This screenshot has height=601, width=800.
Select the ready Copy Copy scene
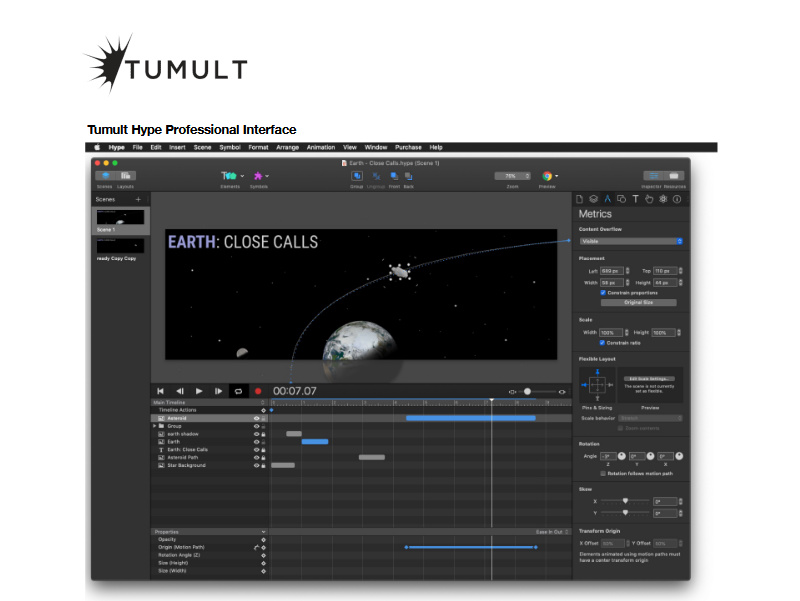(120, 246)
